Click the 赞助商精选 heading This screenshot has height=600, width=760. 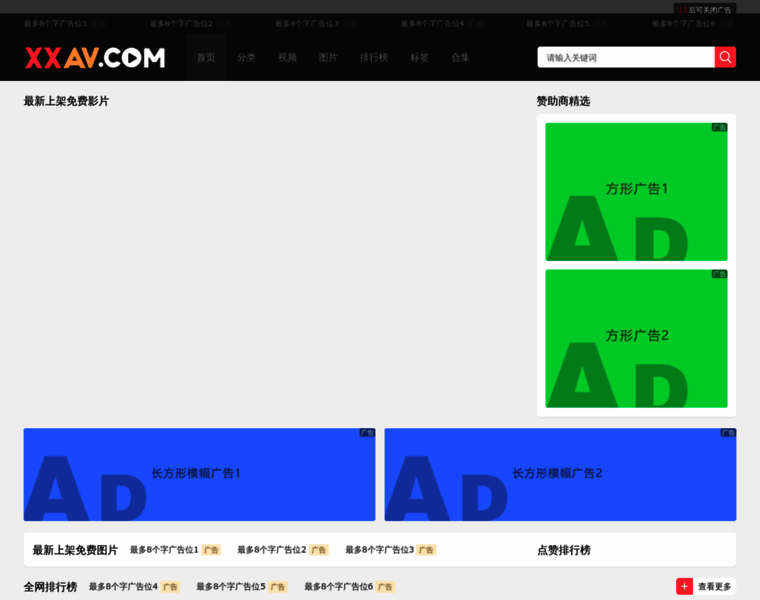(563, 101)
